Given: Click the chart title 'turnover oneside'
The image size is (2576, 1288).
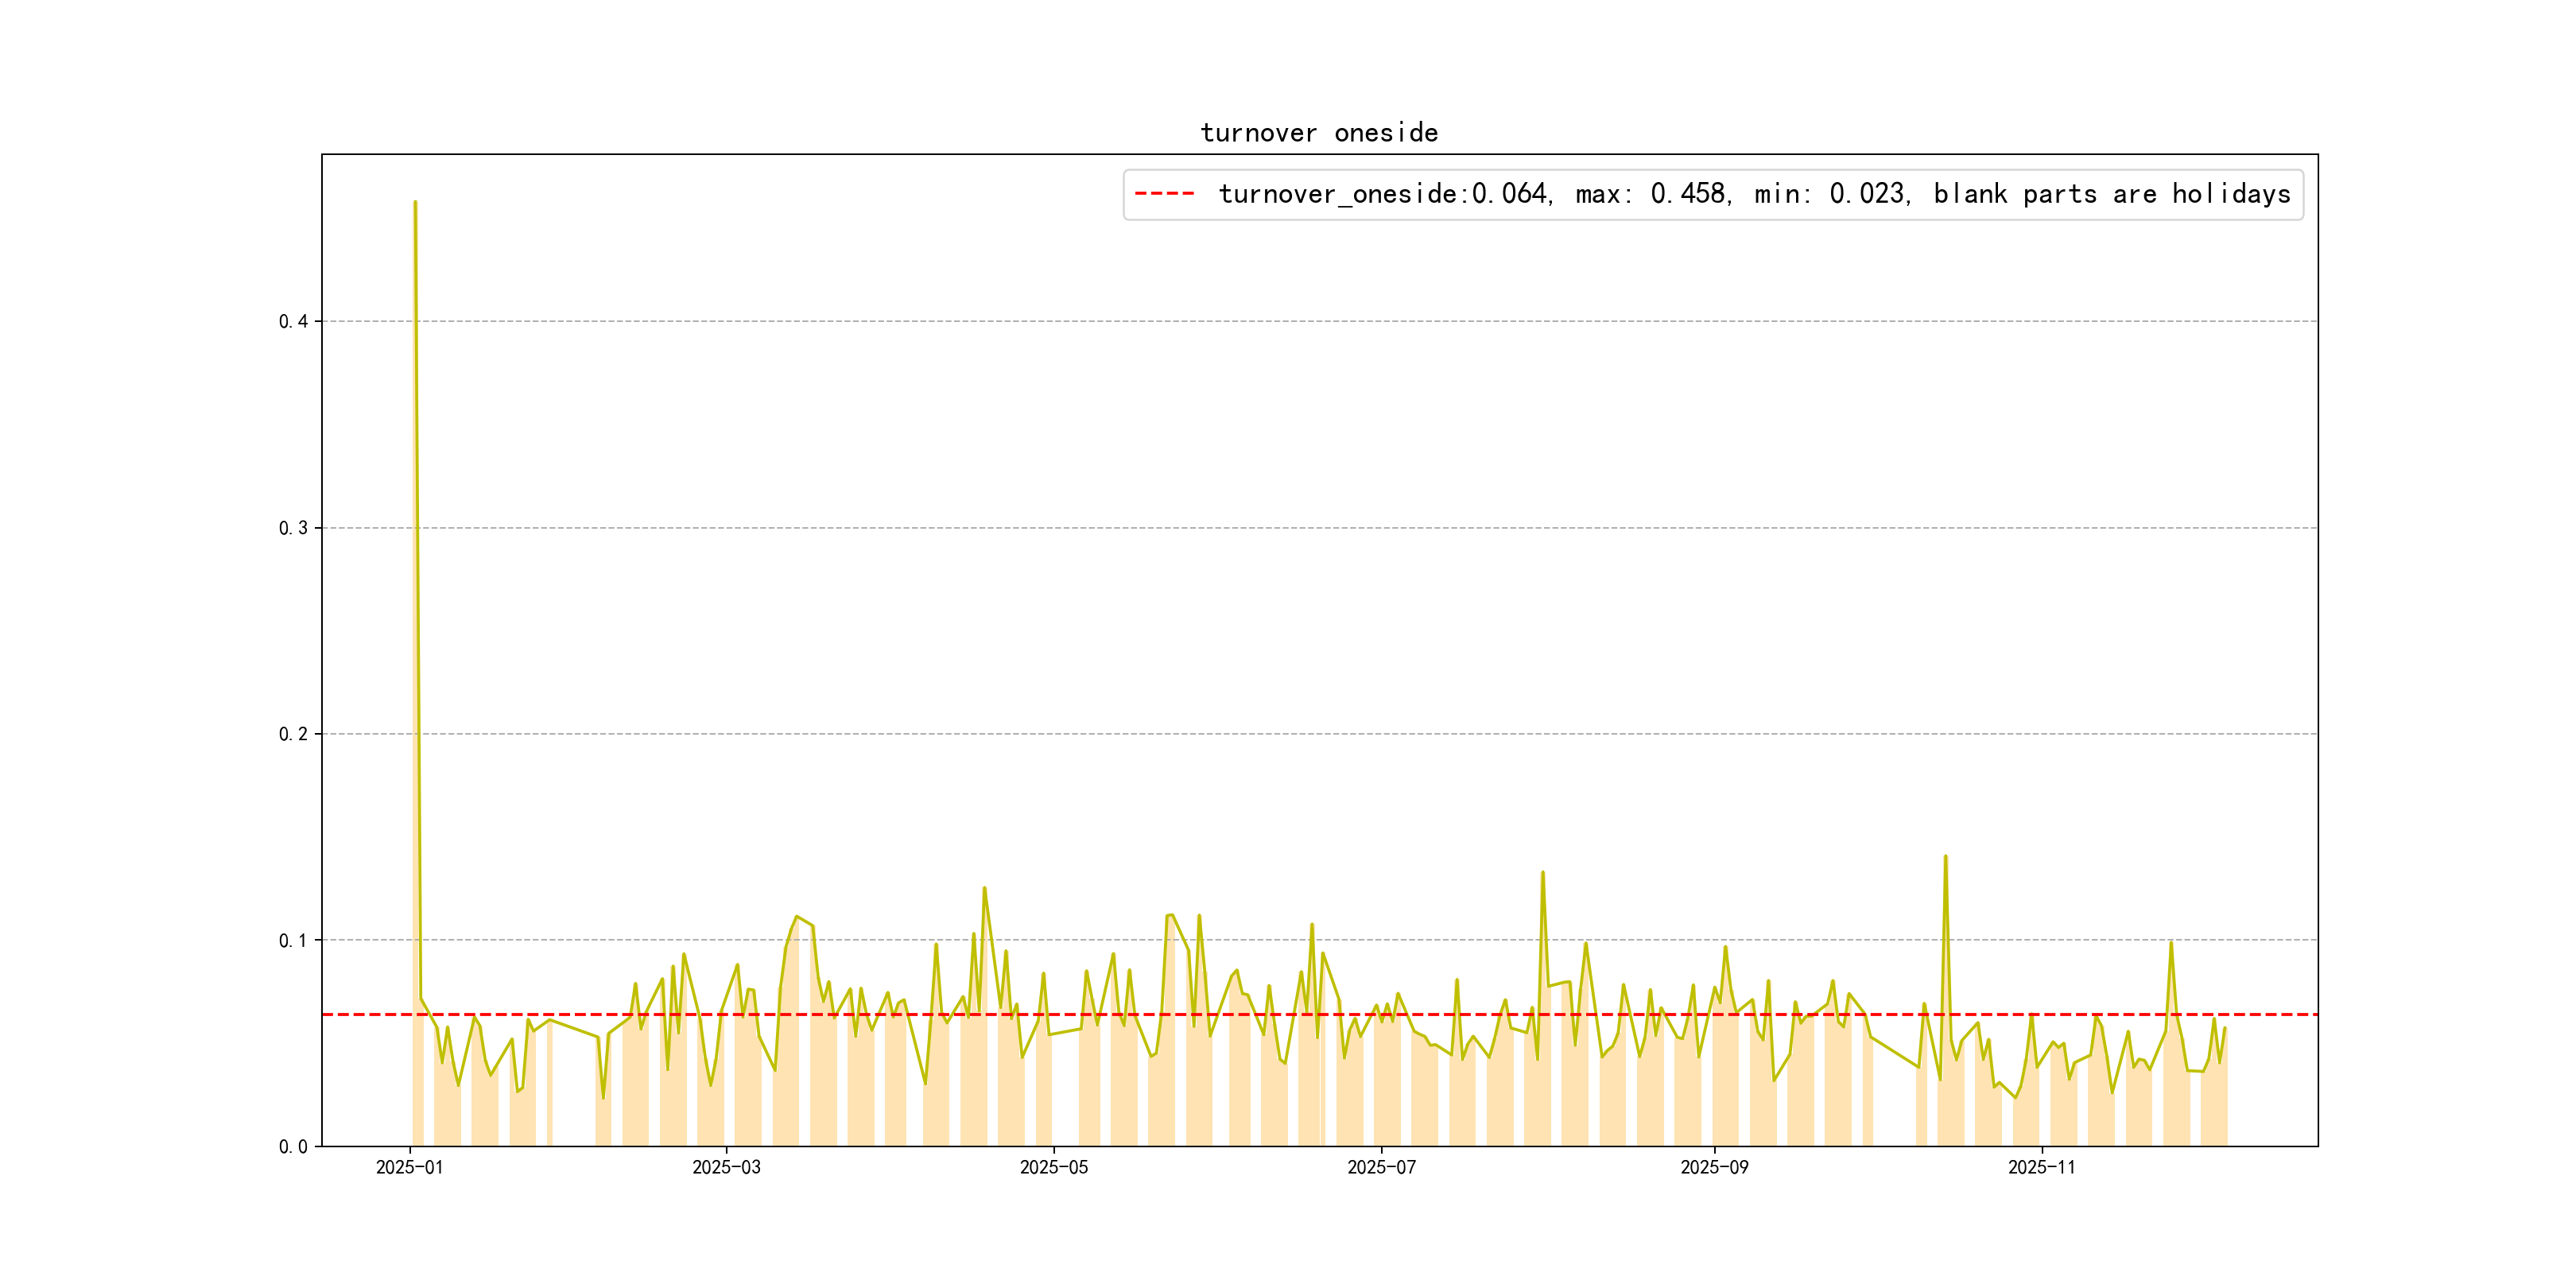Looking at the screenshot, I should tap(1318, 133).
